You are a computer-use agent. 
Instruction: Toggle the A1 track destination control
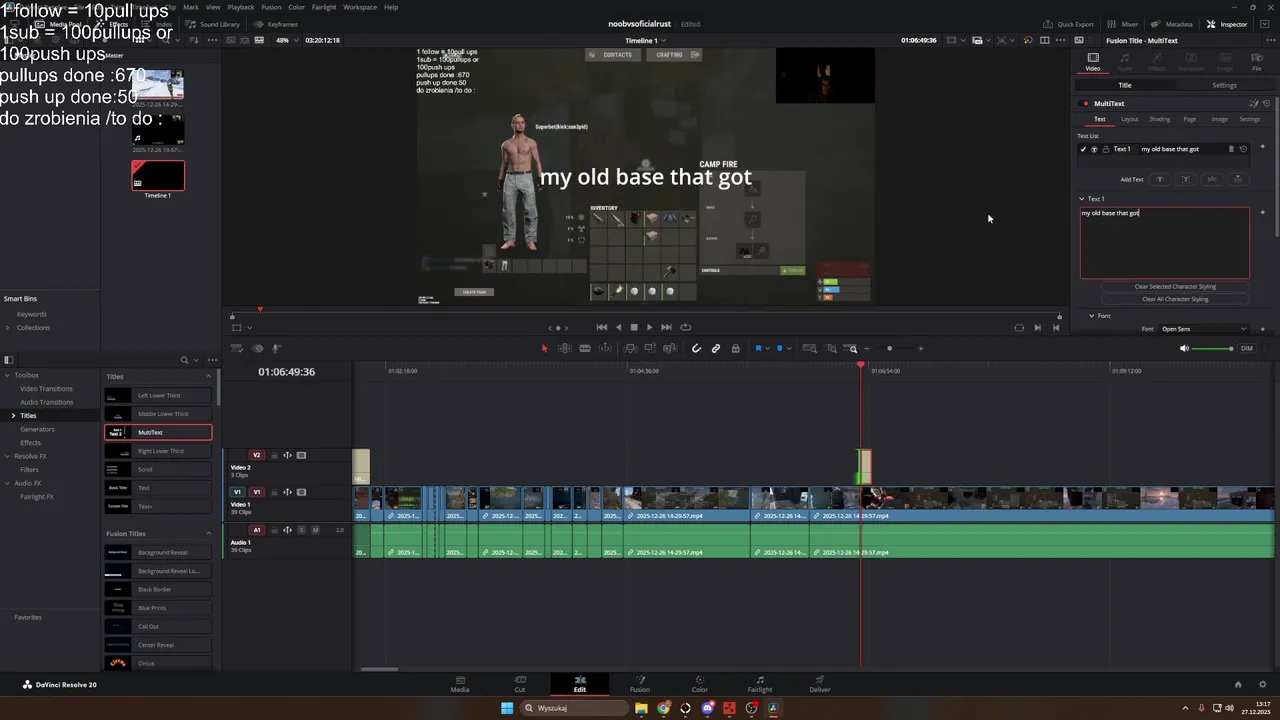click(x=257, y=530)
